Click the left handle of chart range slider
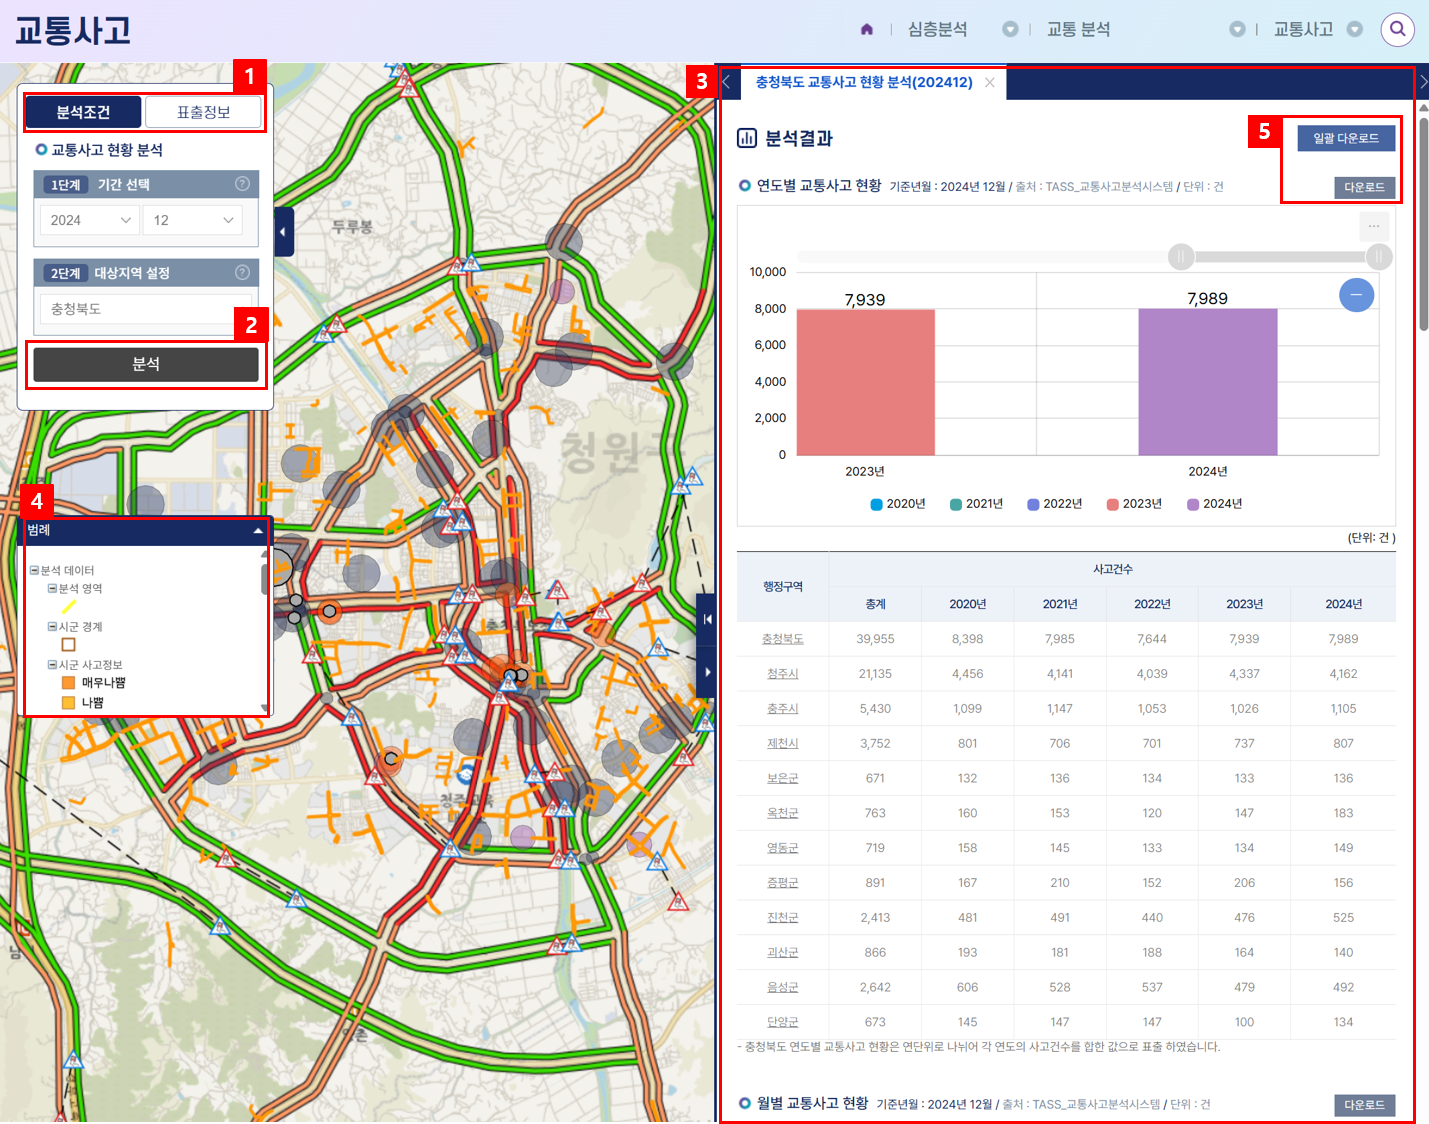1429x1124 pixels. [x=1181, y=257]
